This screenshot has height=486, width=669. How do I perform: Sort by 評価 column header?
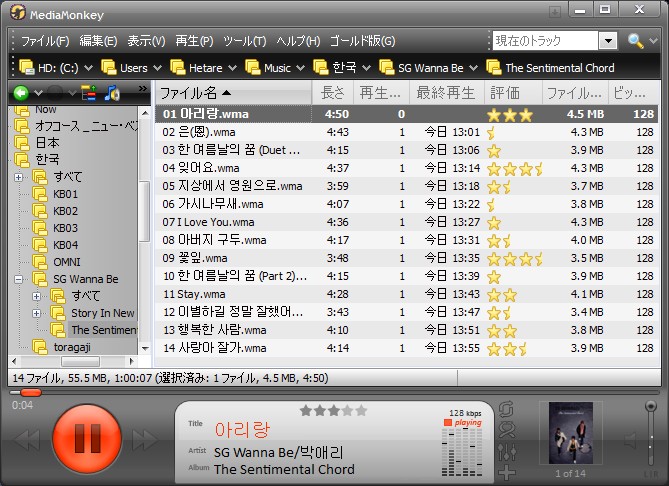(x=513, y=93)
